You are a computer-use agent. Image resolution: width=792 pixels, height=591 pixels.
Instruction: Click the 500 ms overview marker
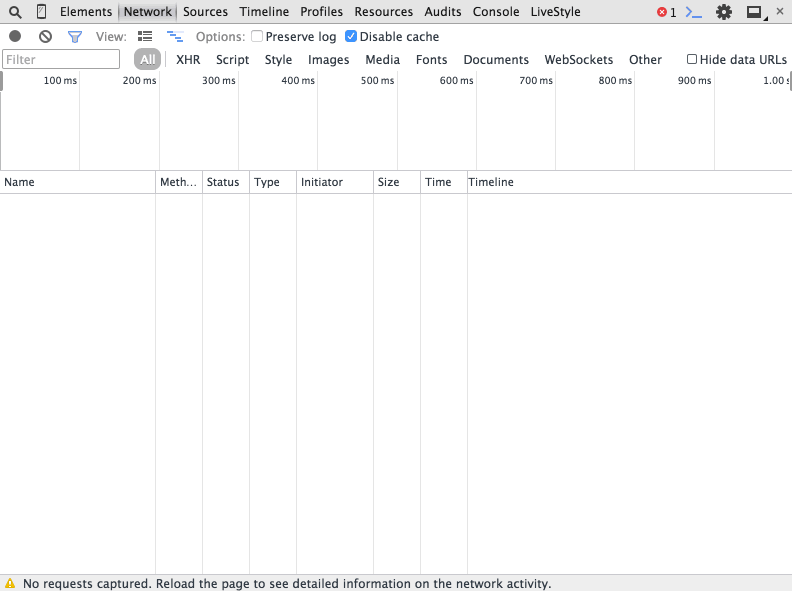377,80
